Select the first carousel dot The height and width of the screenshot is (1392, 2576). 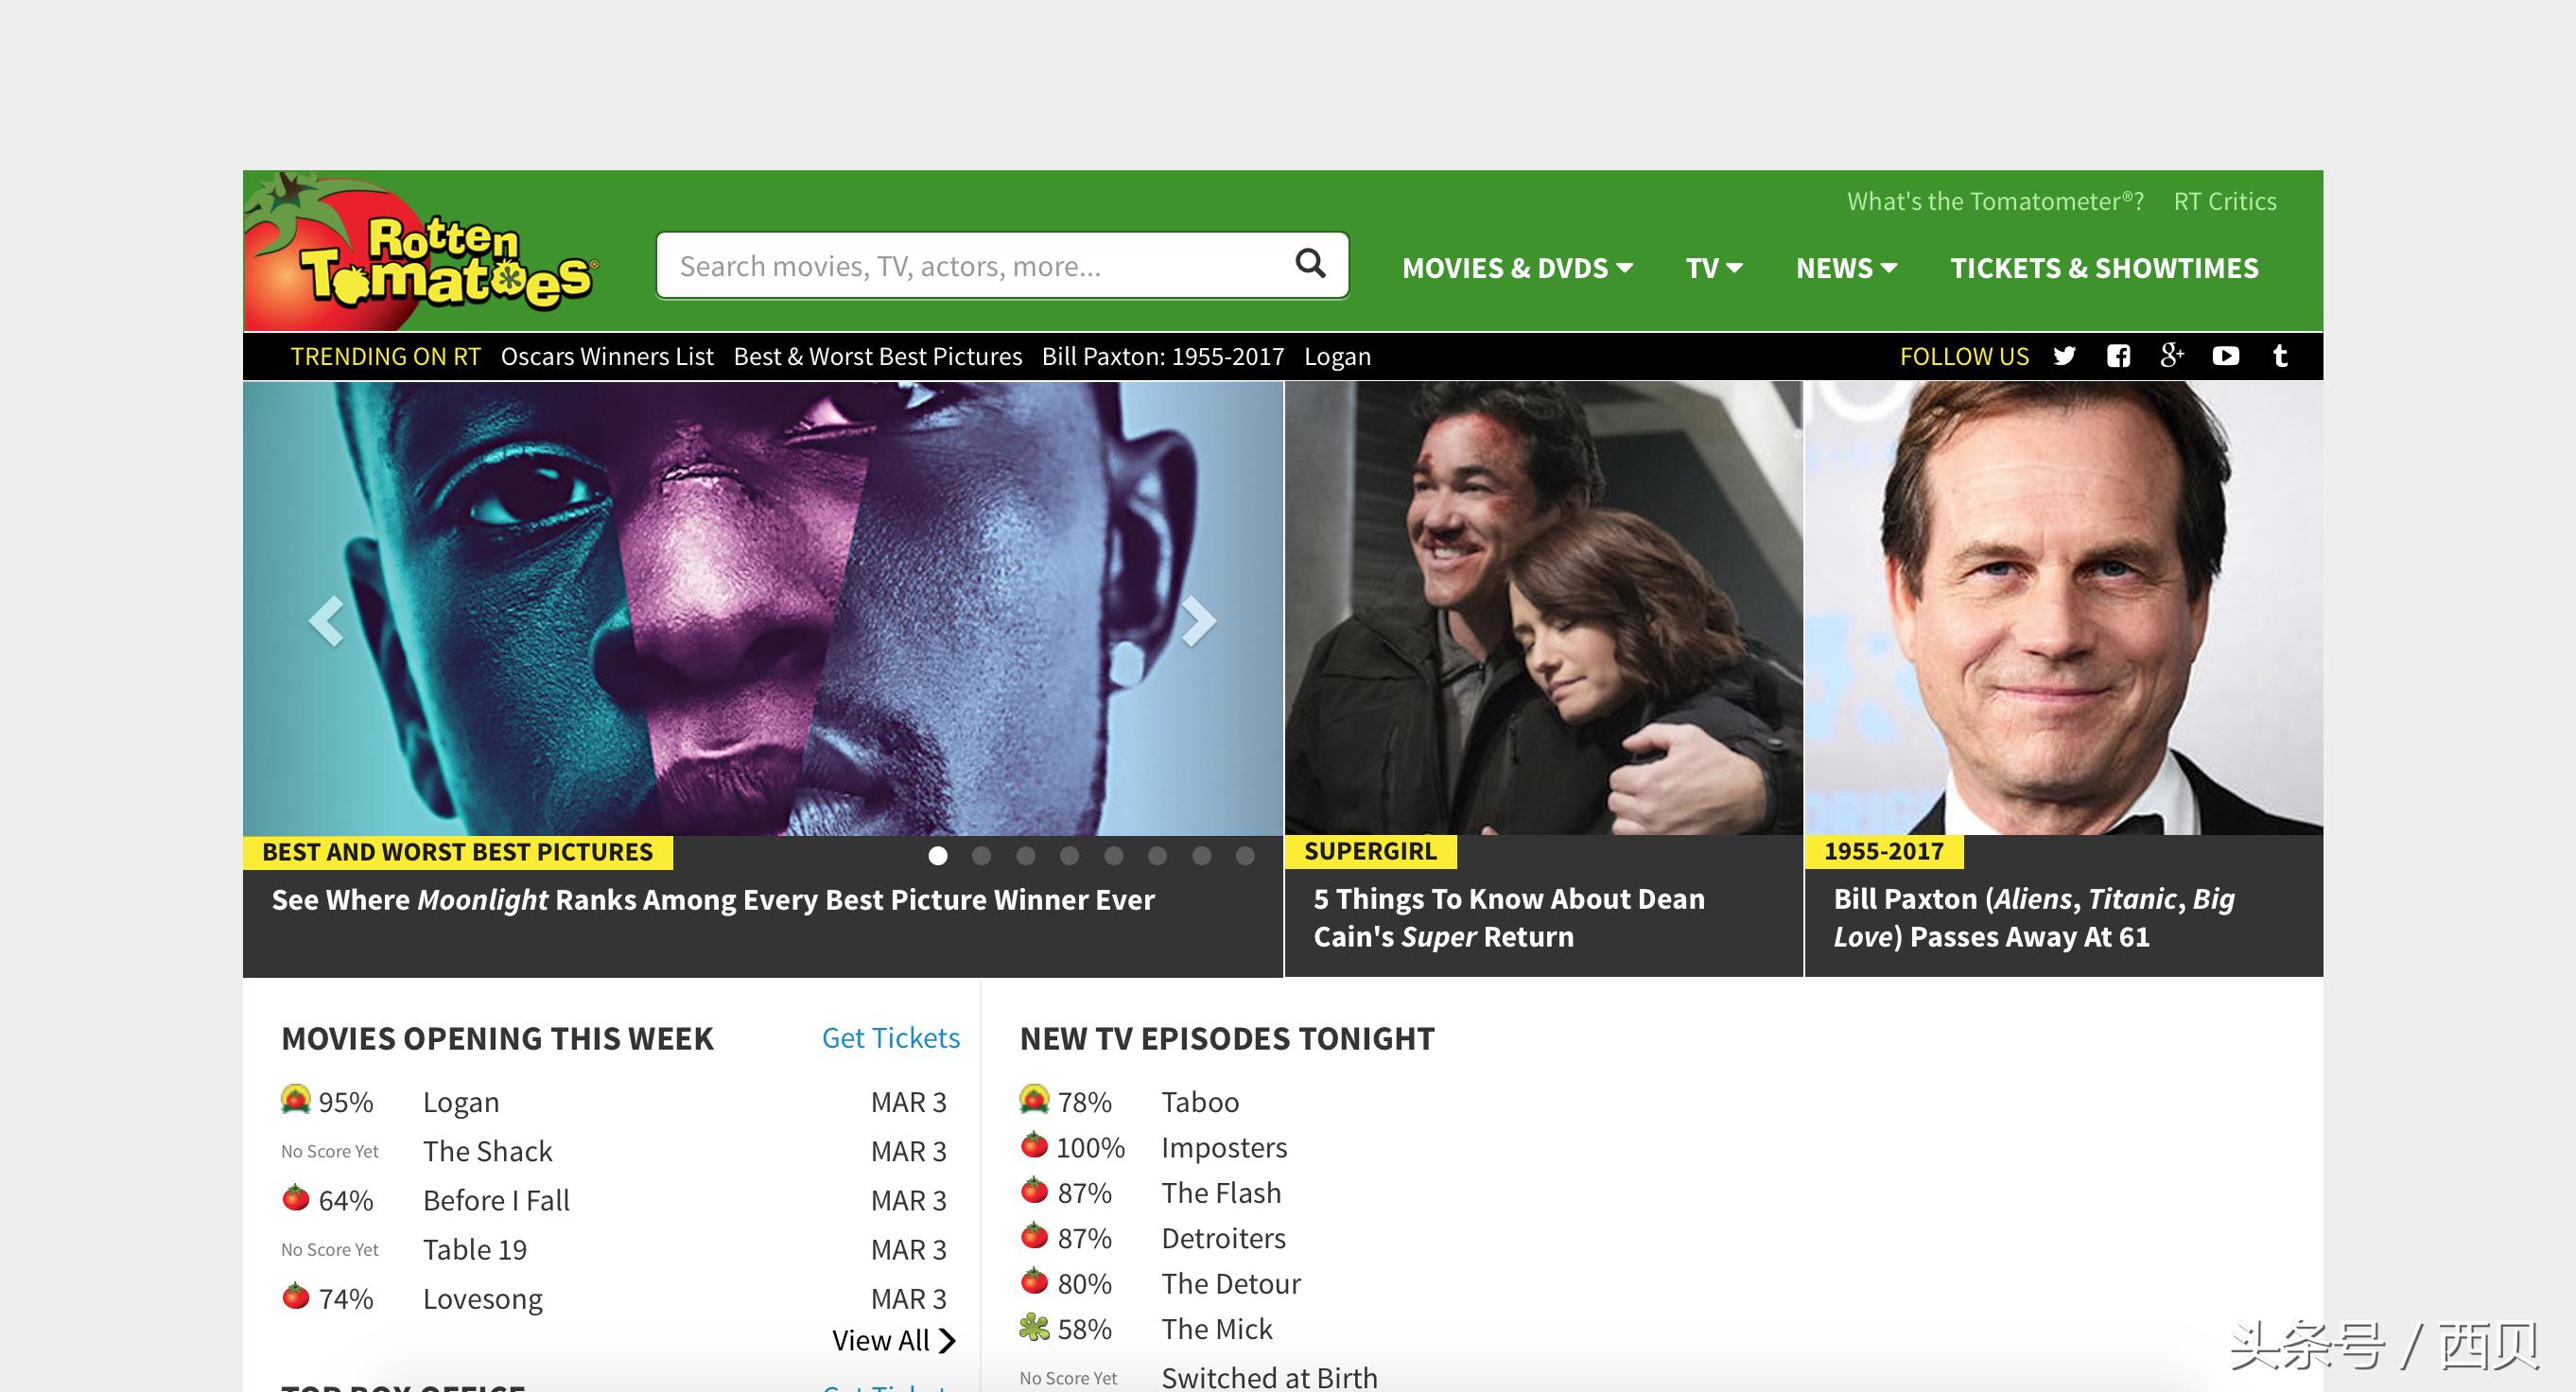point(938,856)
